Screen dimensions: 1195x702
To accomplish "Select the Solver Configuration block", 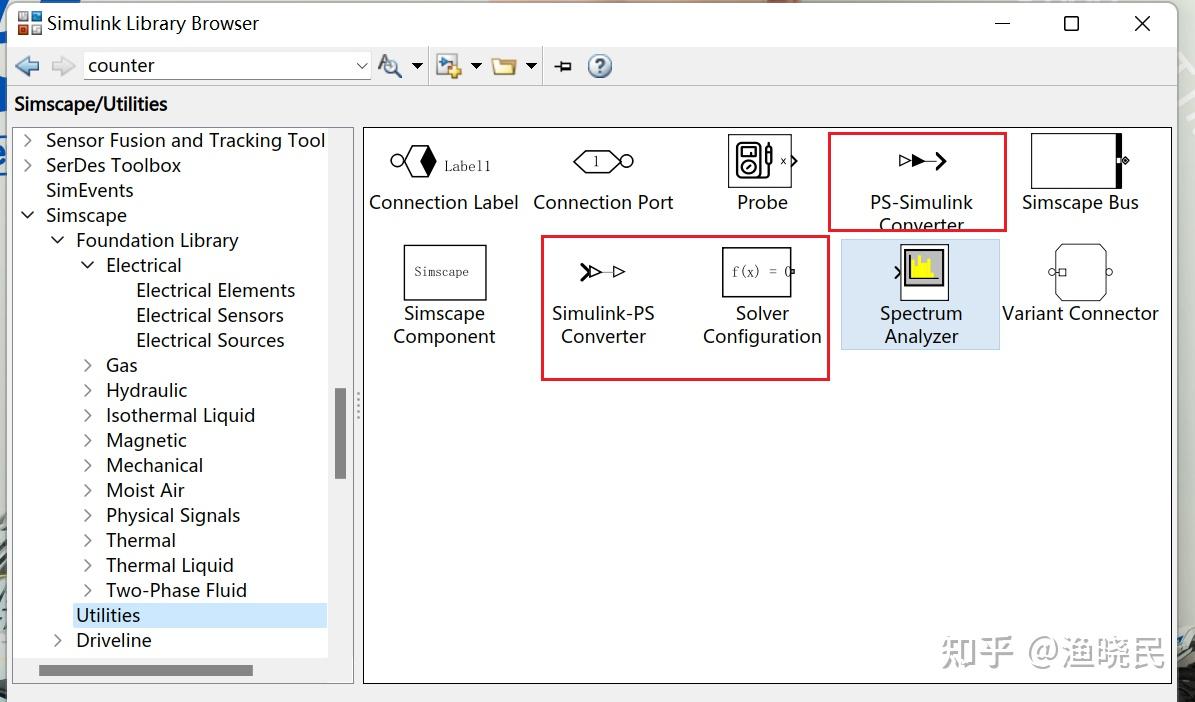I will (x=757, y=271).
